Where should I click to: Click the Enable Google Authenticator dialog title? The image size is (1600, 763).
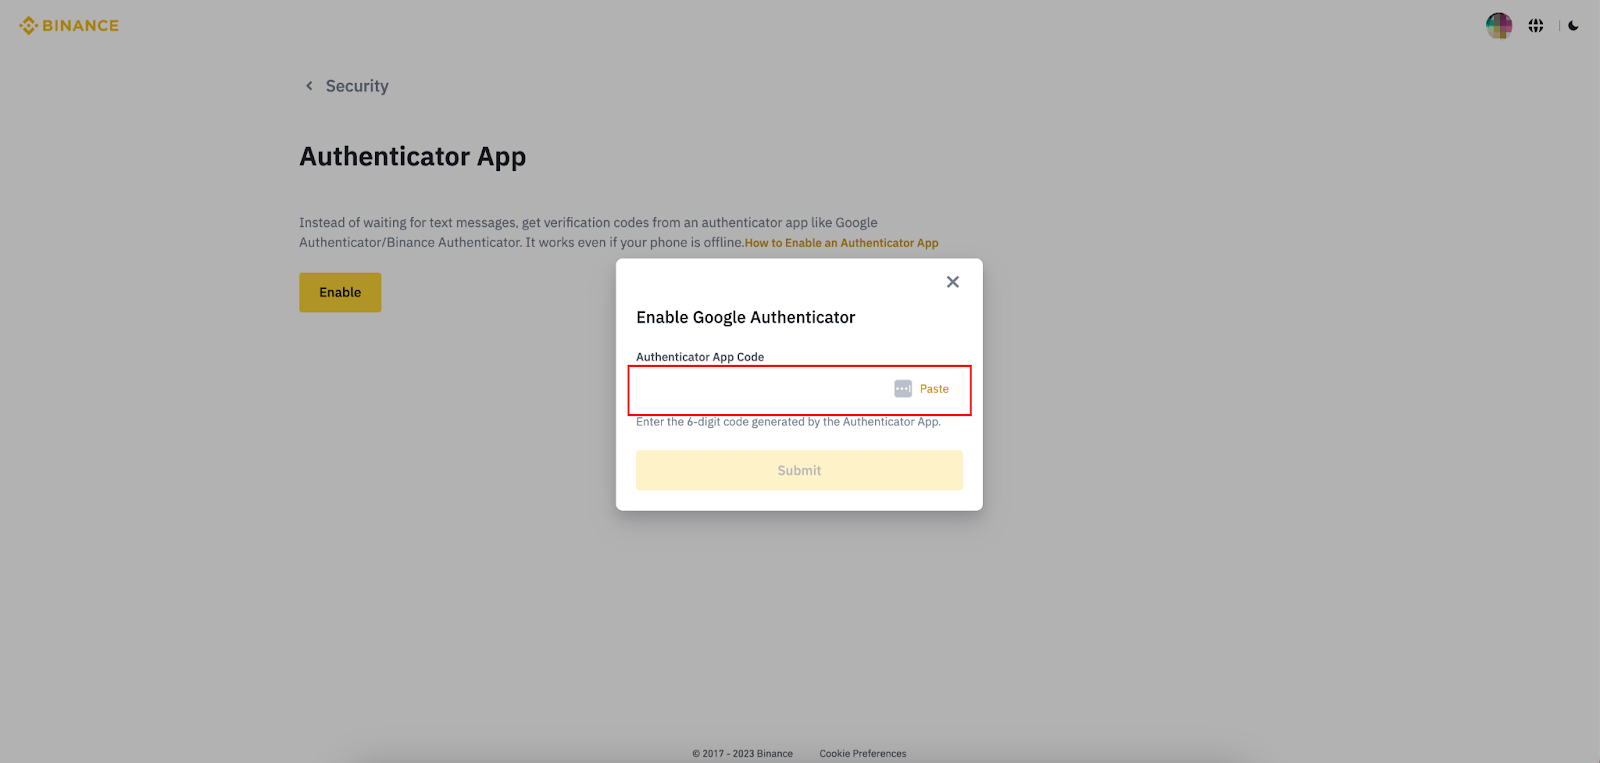point(745,318)
